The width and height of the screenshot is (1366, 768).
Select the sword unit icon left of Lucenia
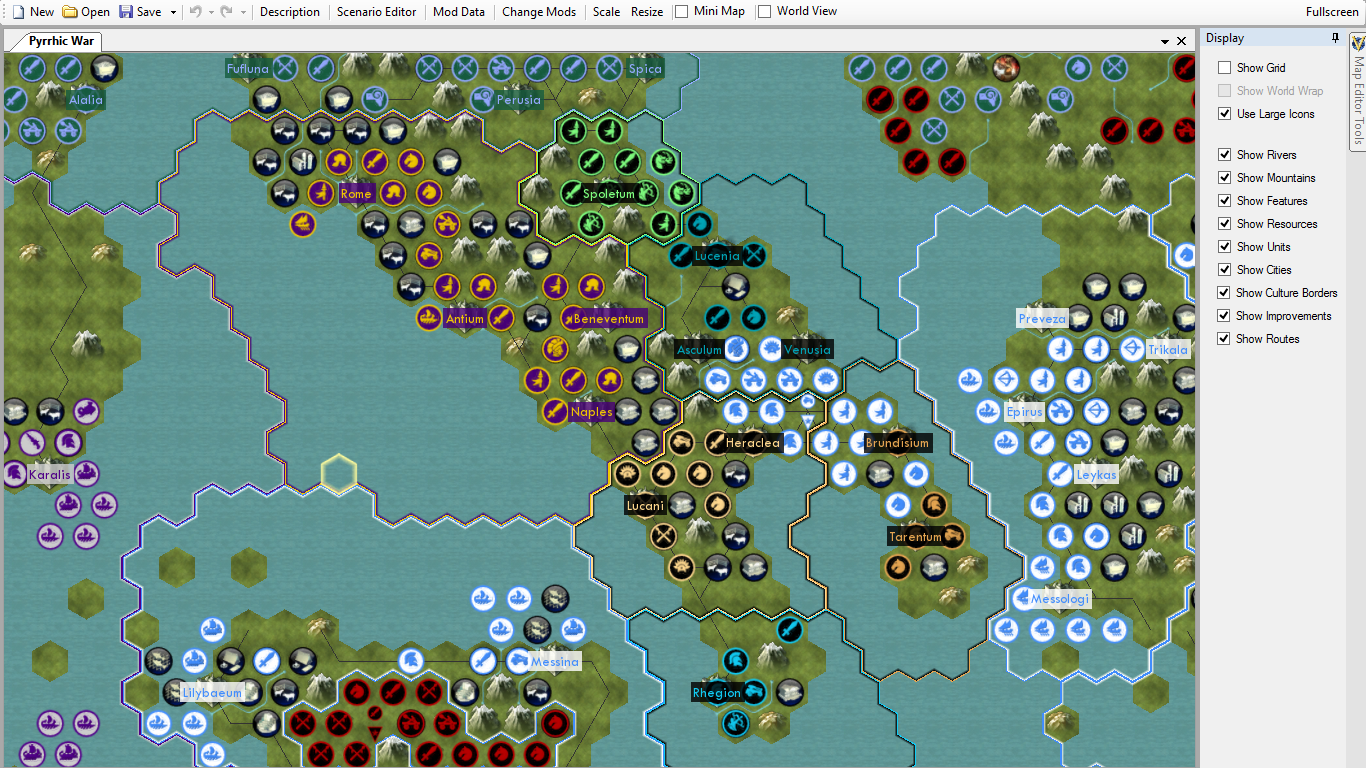point(680,255)
